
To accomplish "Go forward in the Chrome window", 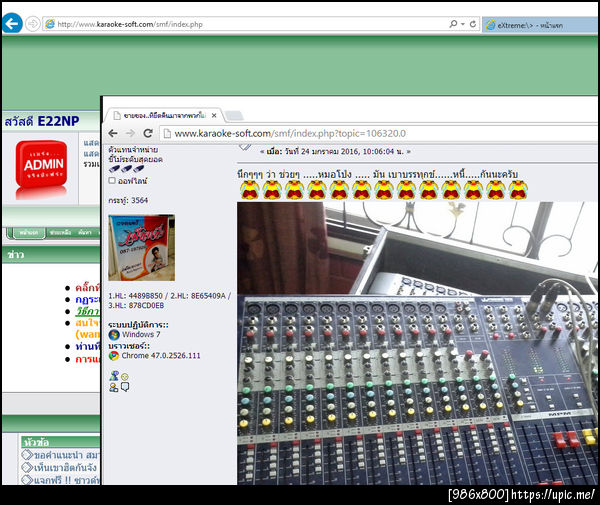I will [130, 133].
